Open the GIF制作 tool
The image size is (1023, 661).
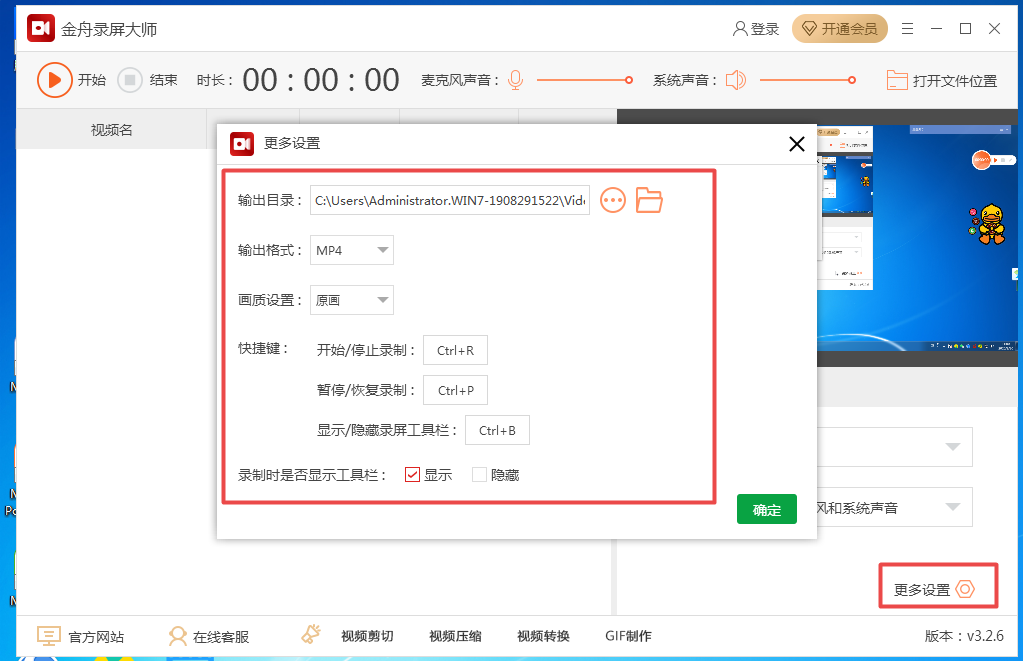pyautogui.click(x=628, y=636)
